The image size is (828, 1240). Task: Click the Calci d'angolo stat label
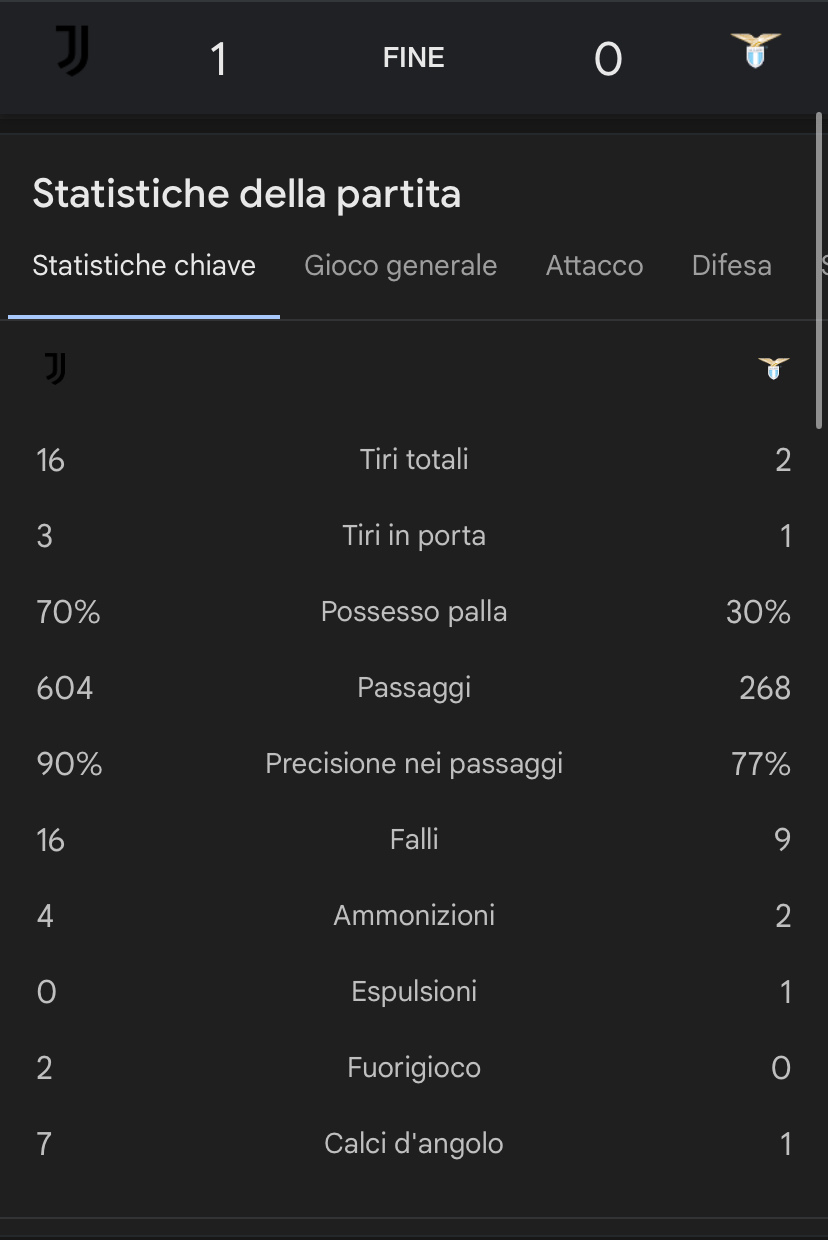414,1144
